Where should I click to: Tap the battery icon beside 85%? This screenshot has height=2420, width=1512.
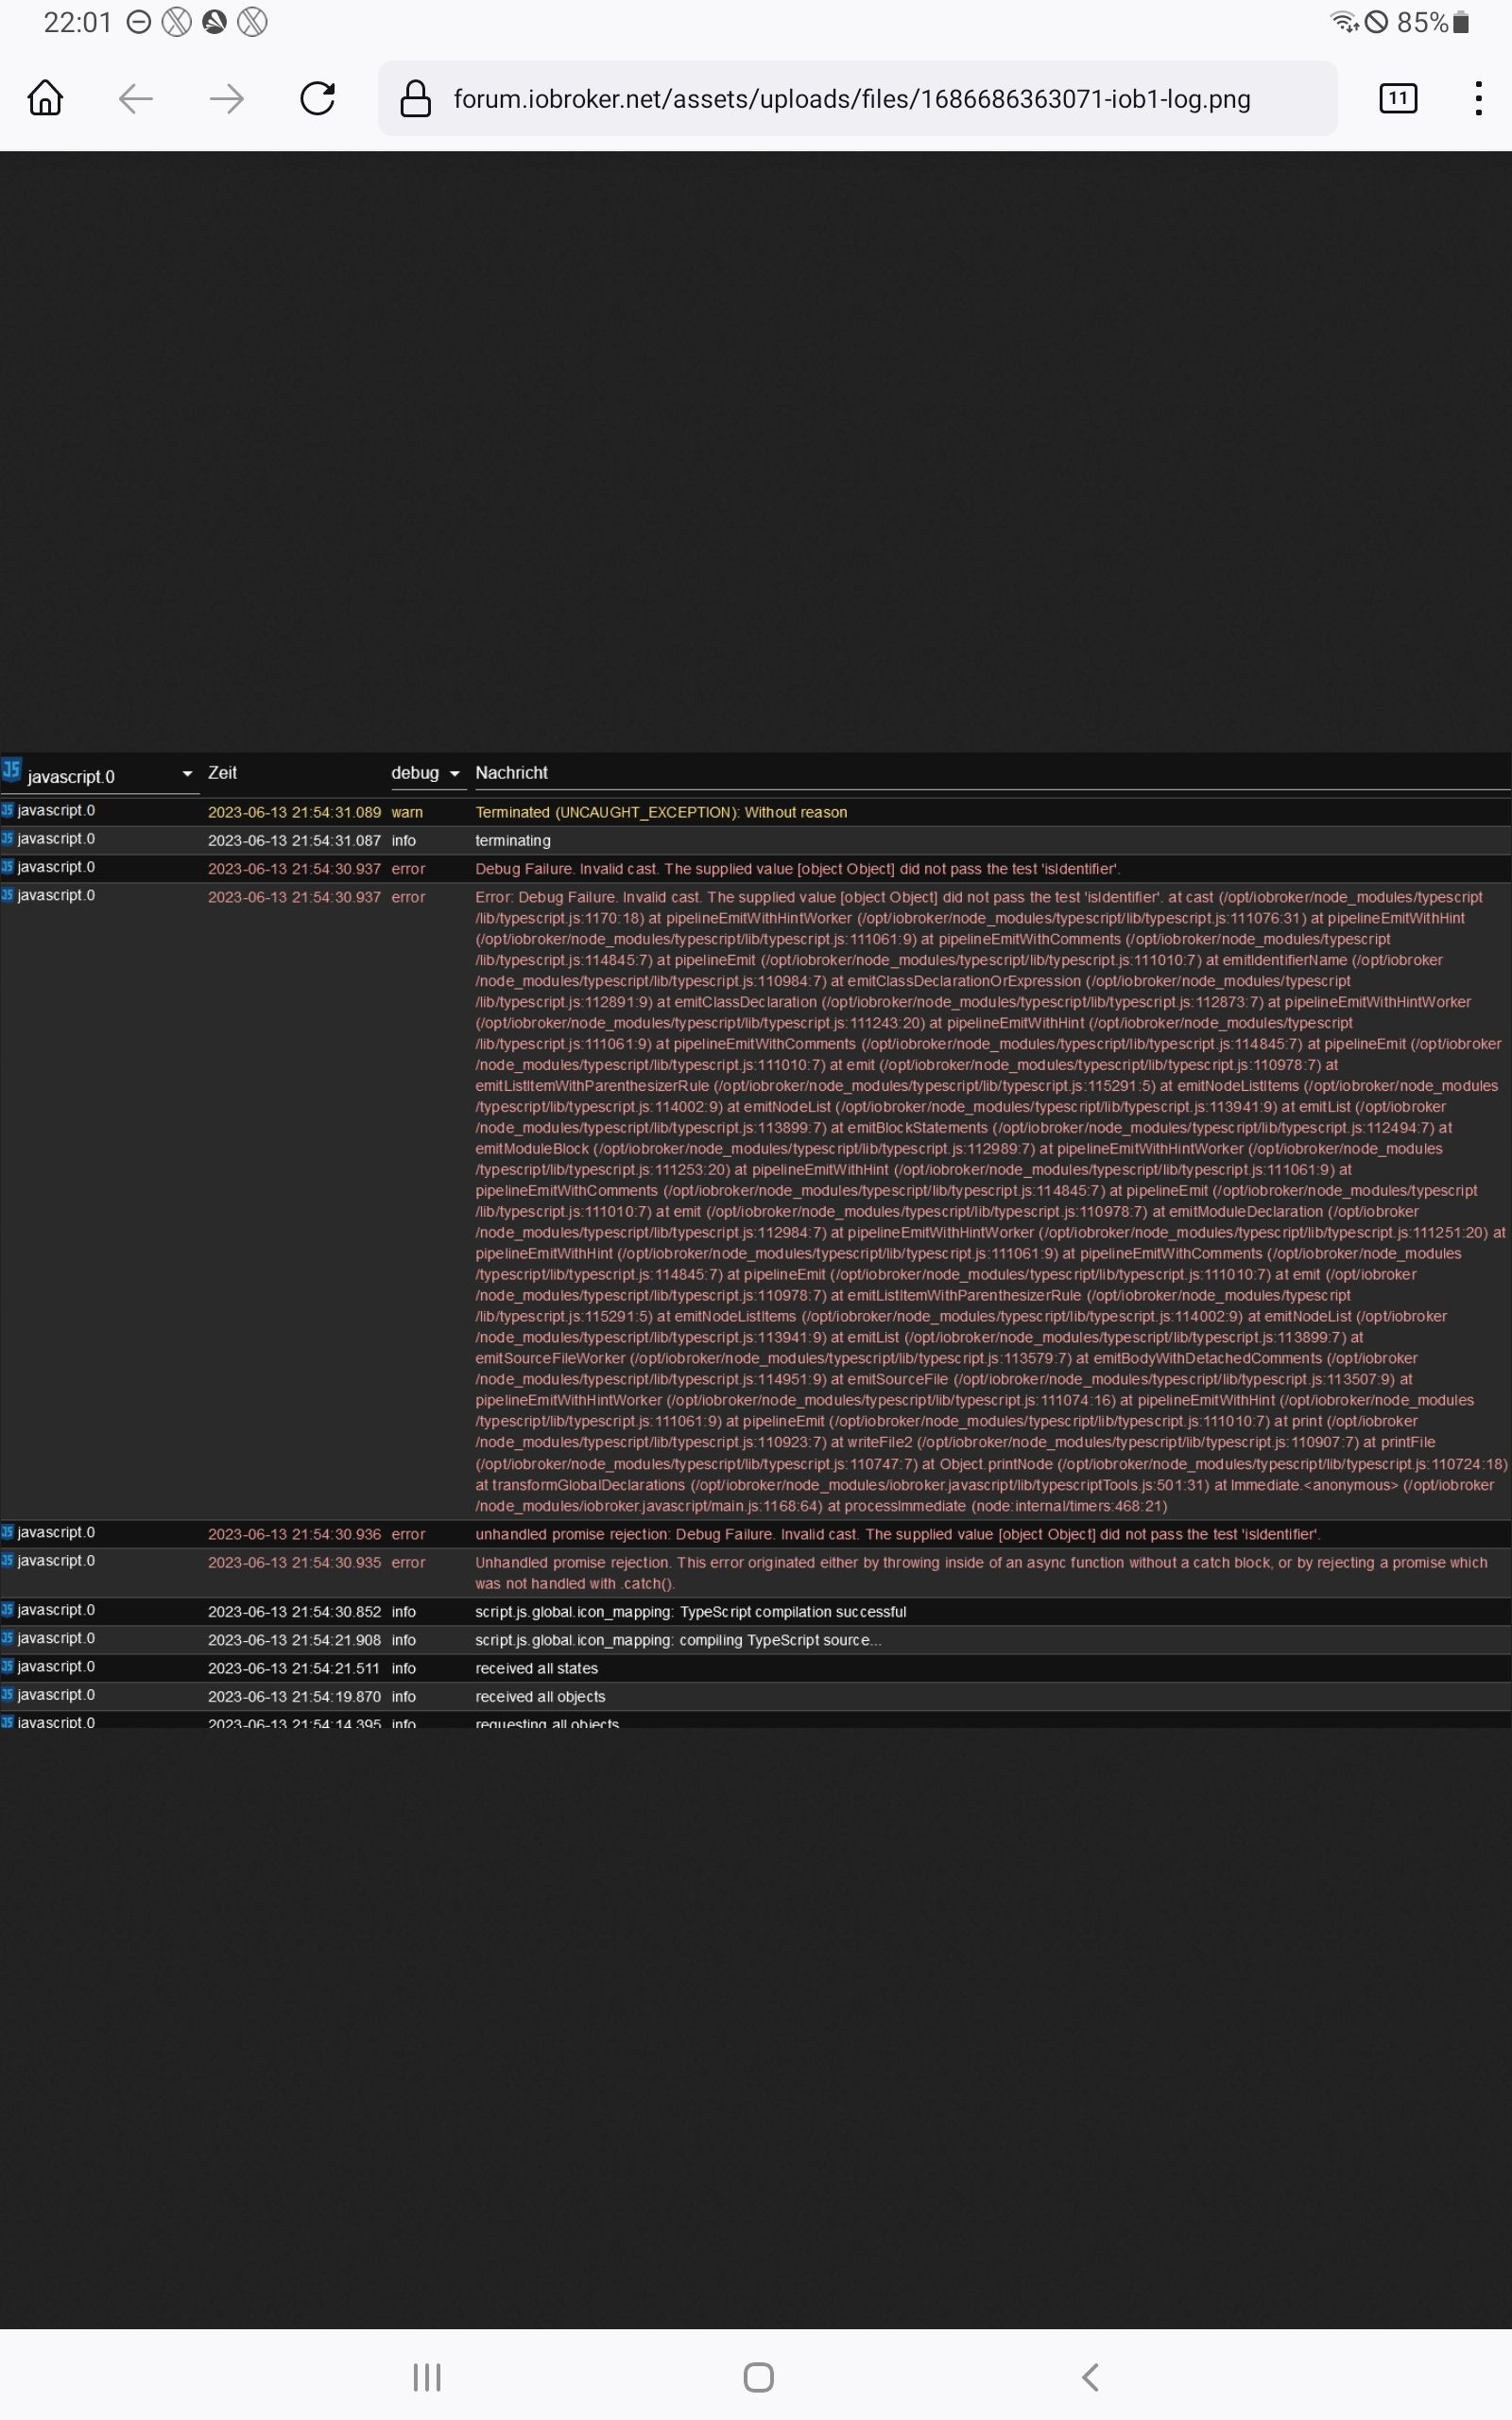pyautogui.click(x=1460, y=22)
